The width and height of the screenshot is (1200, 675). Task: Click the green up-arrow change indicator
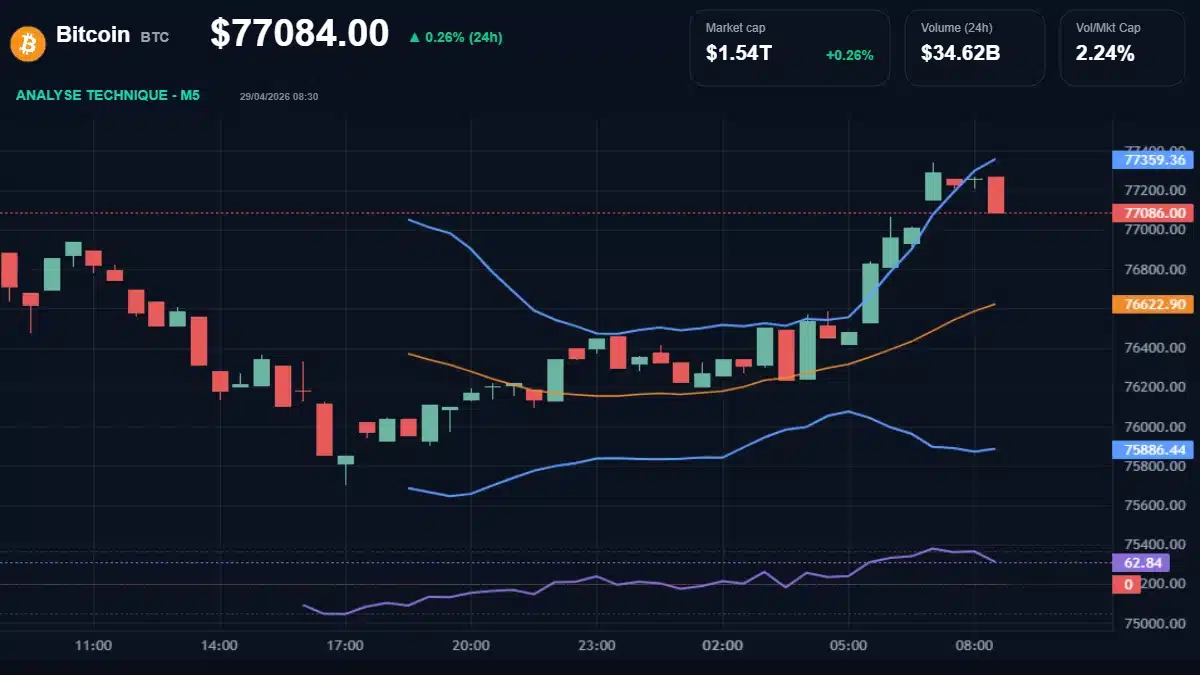coord(413,39)
